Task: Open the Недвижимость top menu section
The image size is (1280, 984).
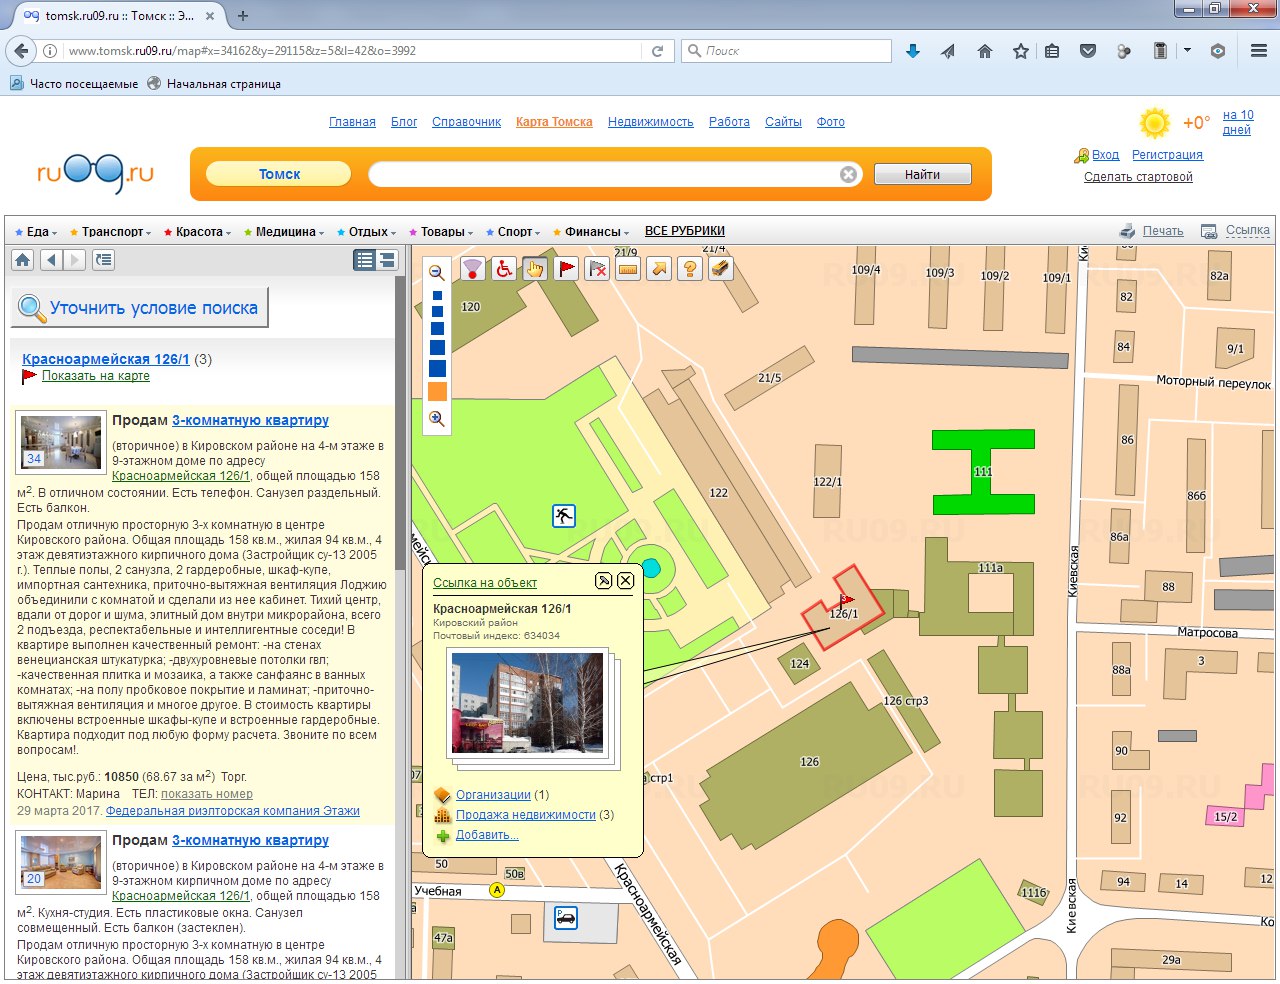Action: point(650,122)
